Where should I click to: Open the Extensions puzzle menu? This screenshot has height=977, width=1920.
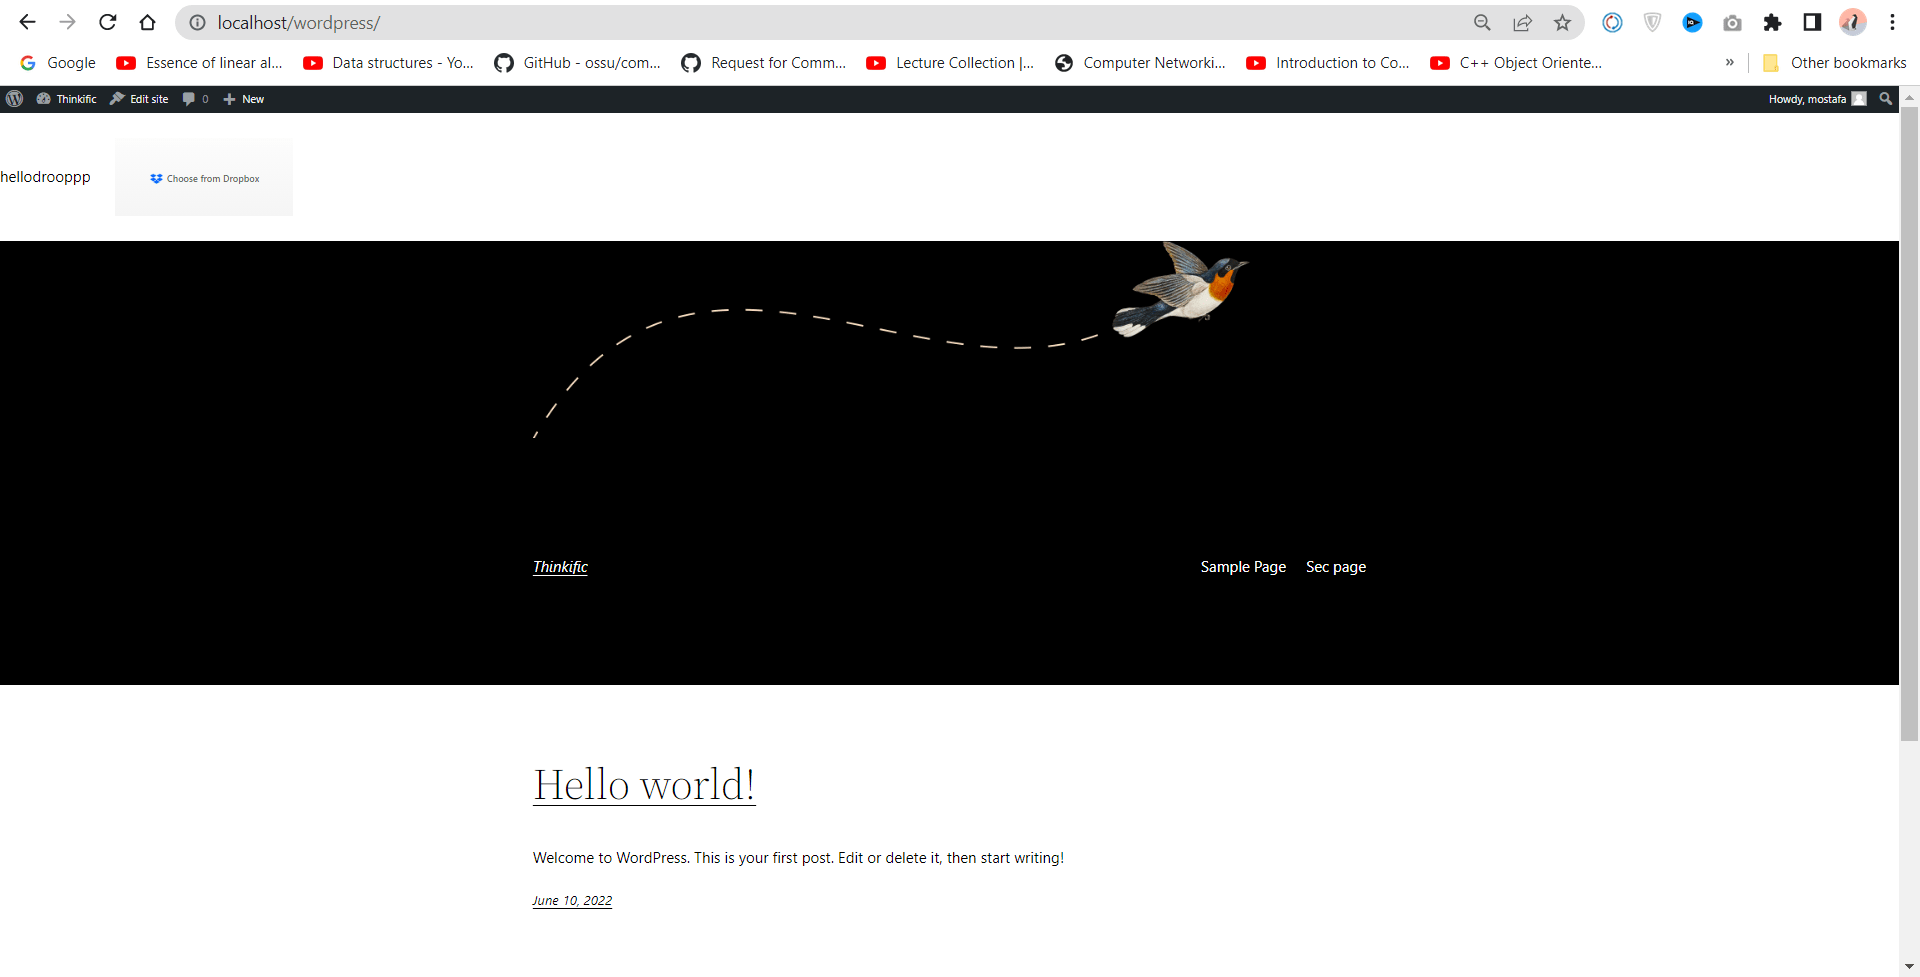click(1772, 22)
